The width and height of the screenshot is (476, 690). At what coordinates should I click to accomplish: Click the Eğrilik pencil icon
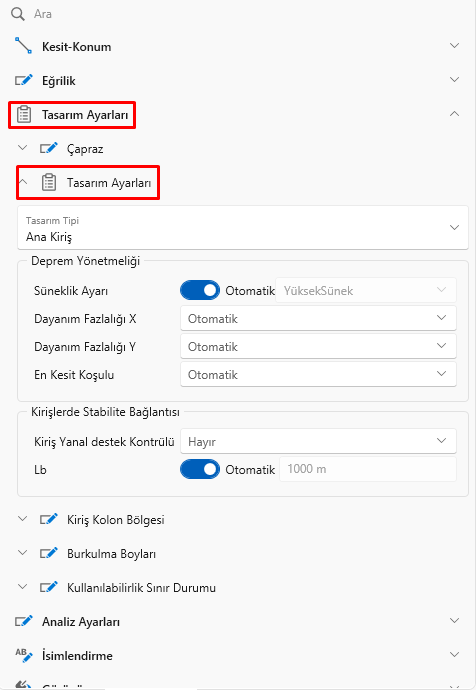tap(24, 80)
